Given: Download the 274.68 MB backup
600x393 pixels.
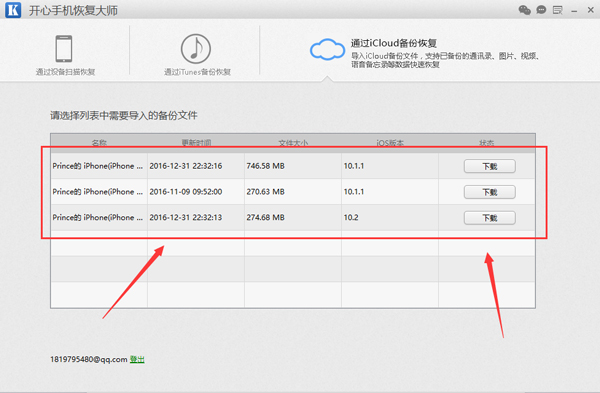Looking at the screenshot, I should pyautogui.click(x=489, y=218).
